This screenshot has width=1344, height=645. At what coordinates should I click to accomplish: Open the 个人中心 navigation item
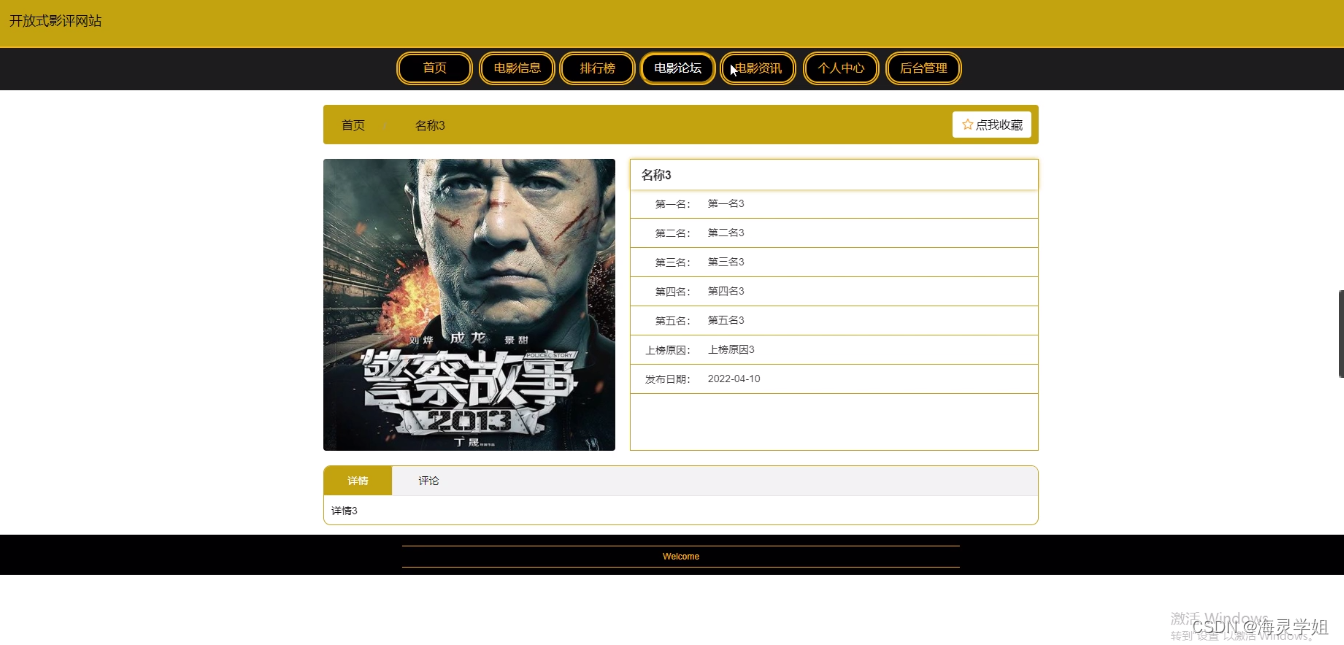point(840,68)
